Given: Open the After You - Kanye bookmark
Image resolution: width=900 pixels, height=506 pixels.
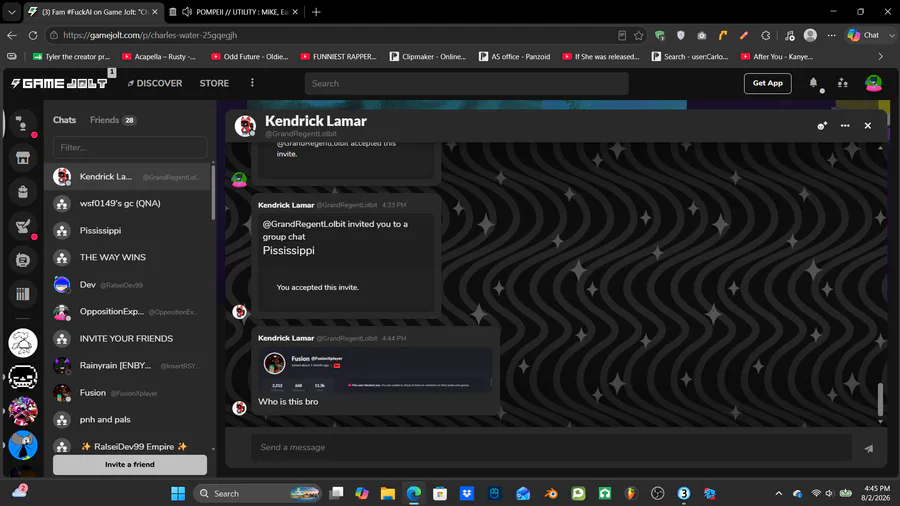Looking at the screenshot, I should [777, 56].
